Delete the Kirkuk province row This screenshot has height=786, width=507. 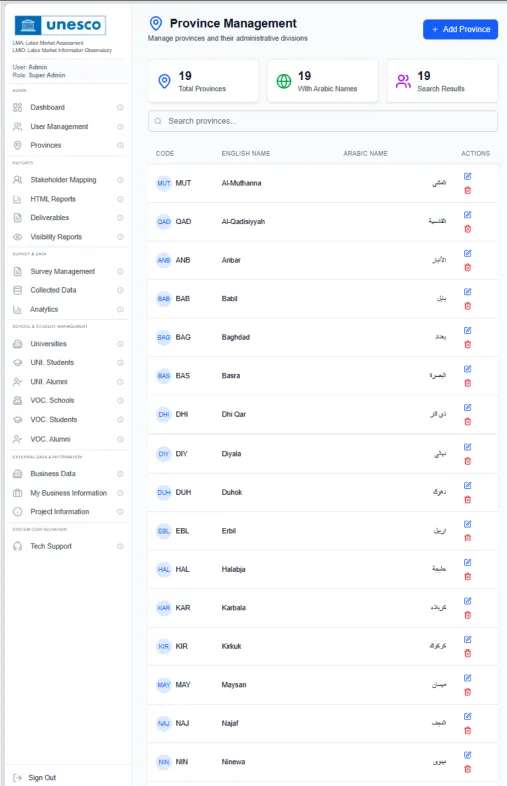[x=467, y=653]
